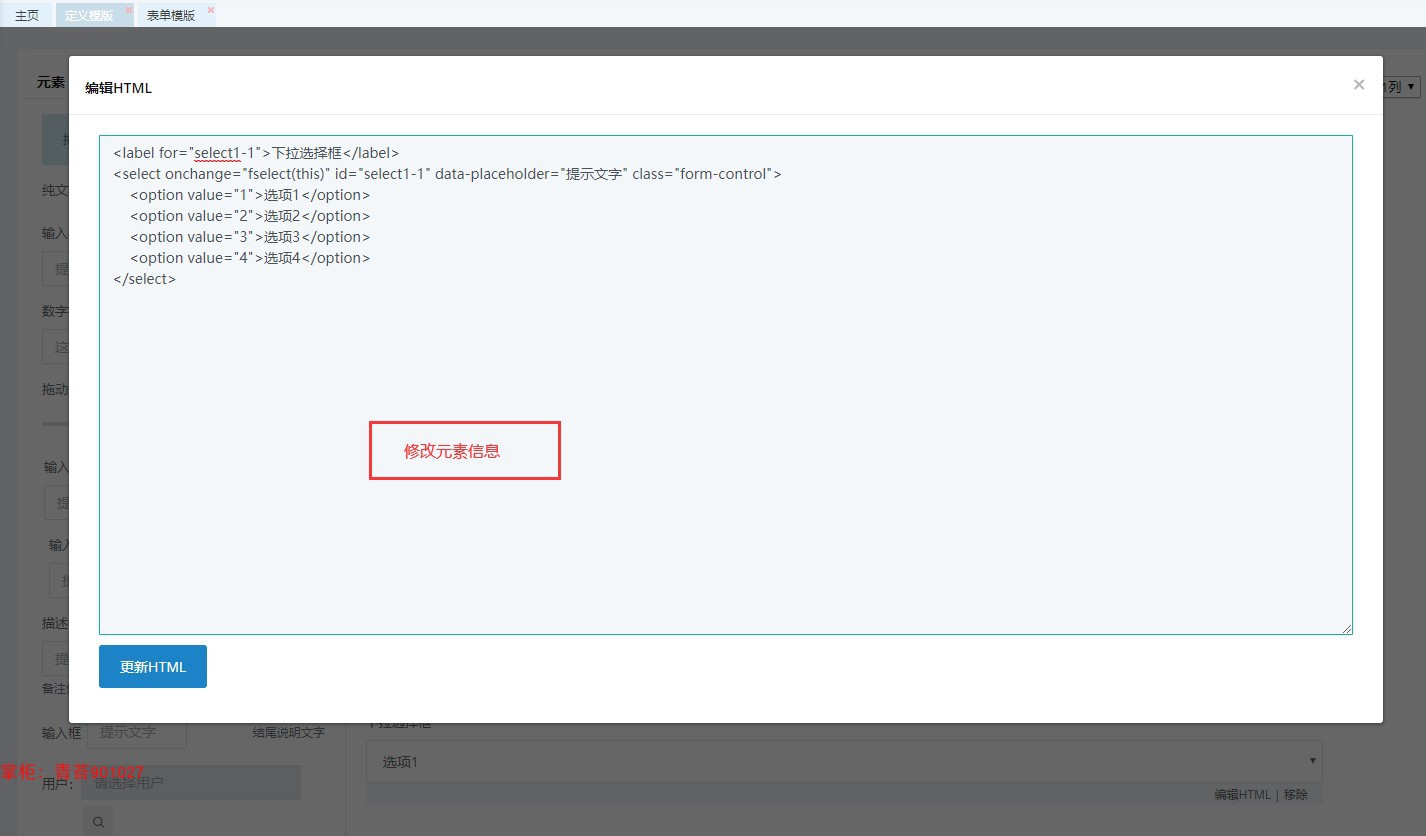Click the 提示文字 input next to 输入框
This screenshot has height=836, width=1426.
[137, 732]
